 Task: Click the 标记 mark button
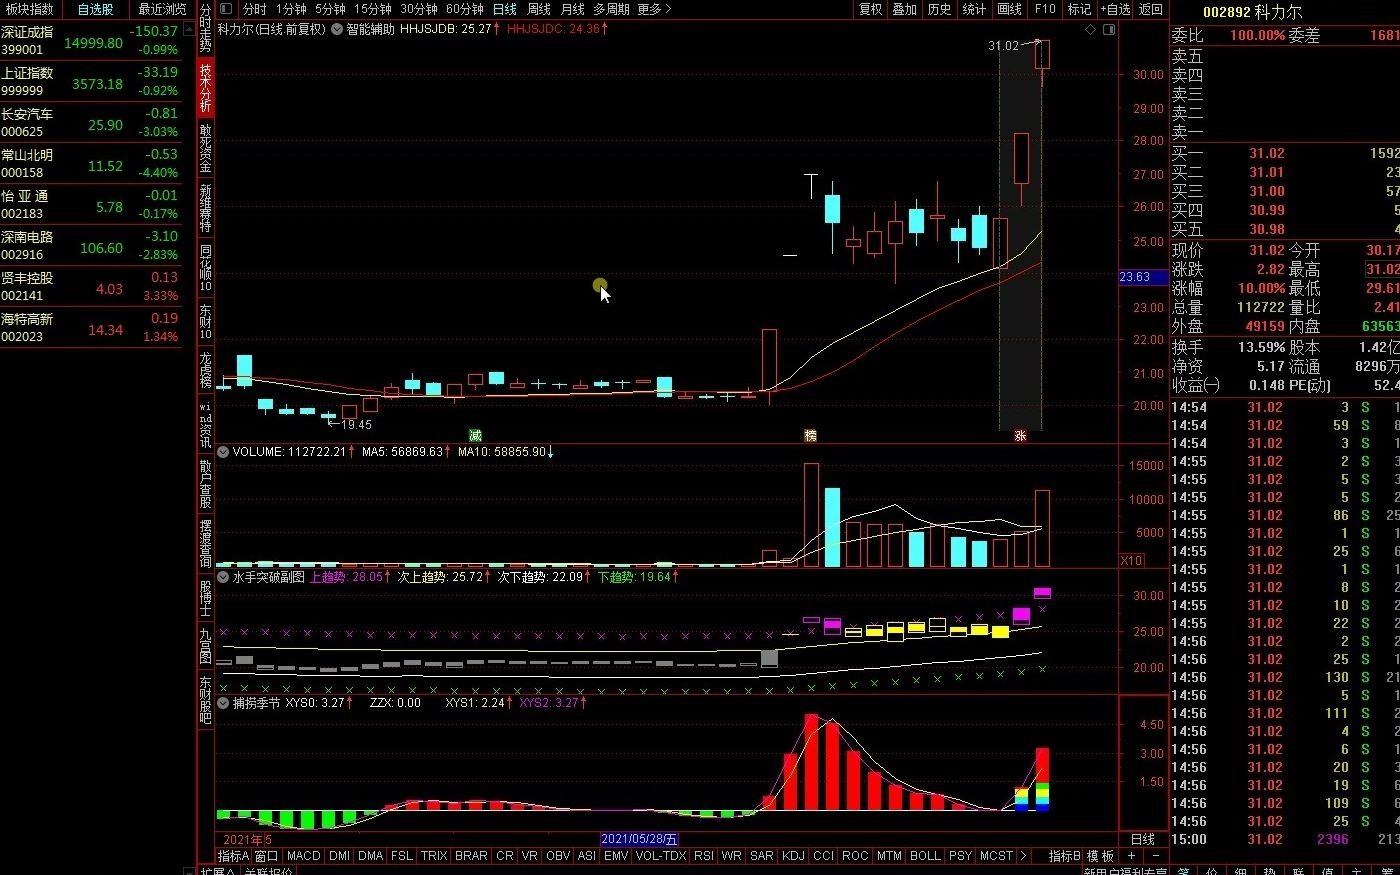coord(1080,9)
